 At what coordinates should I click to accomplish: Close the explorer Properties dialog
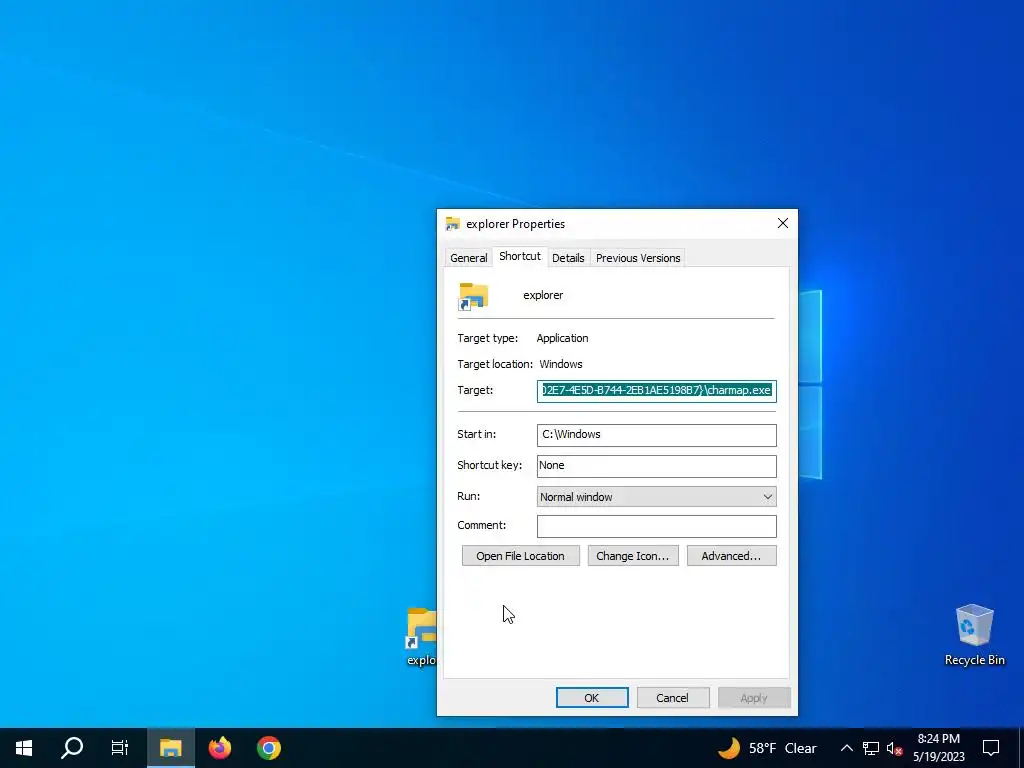click(x=782, y=223)
